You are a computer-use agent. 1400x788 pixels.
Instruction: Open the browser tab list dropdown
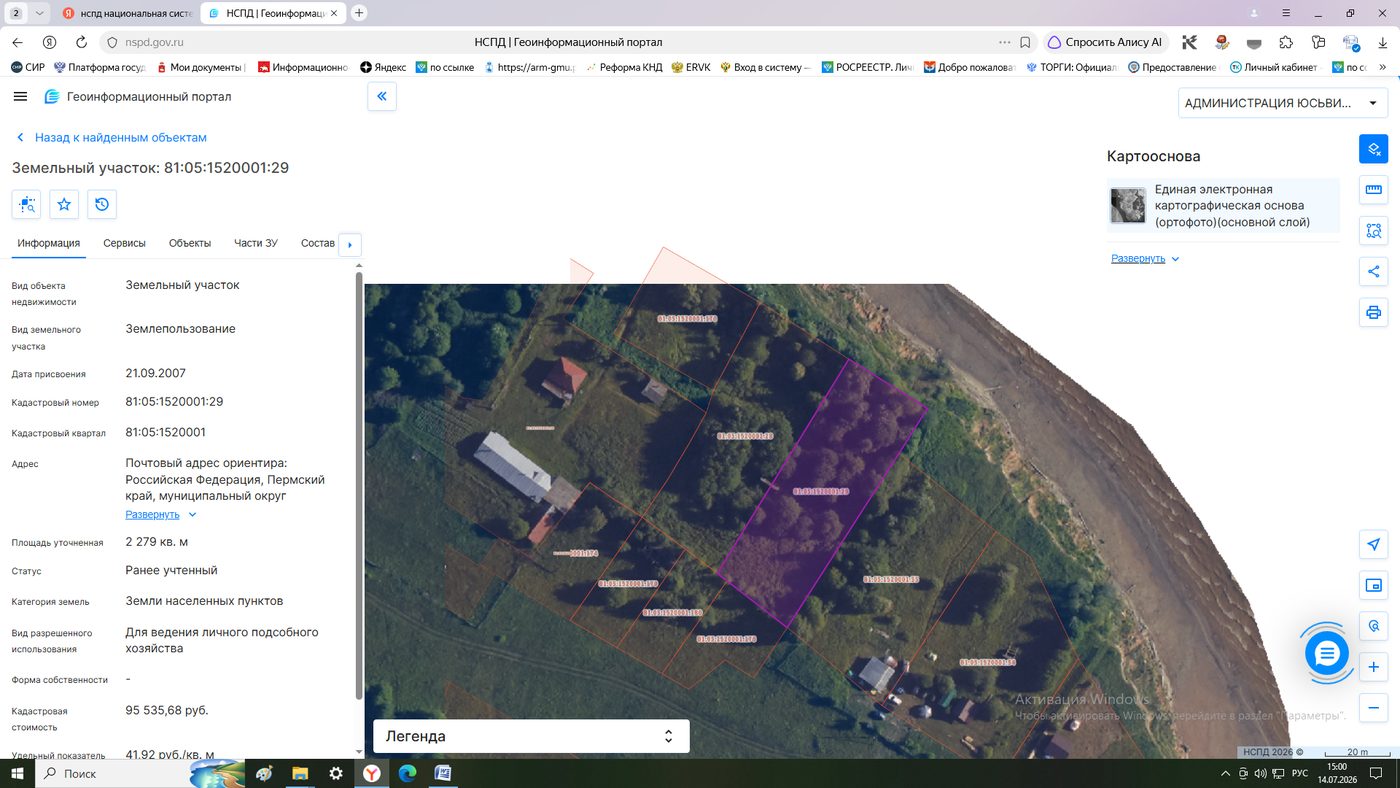39,13
